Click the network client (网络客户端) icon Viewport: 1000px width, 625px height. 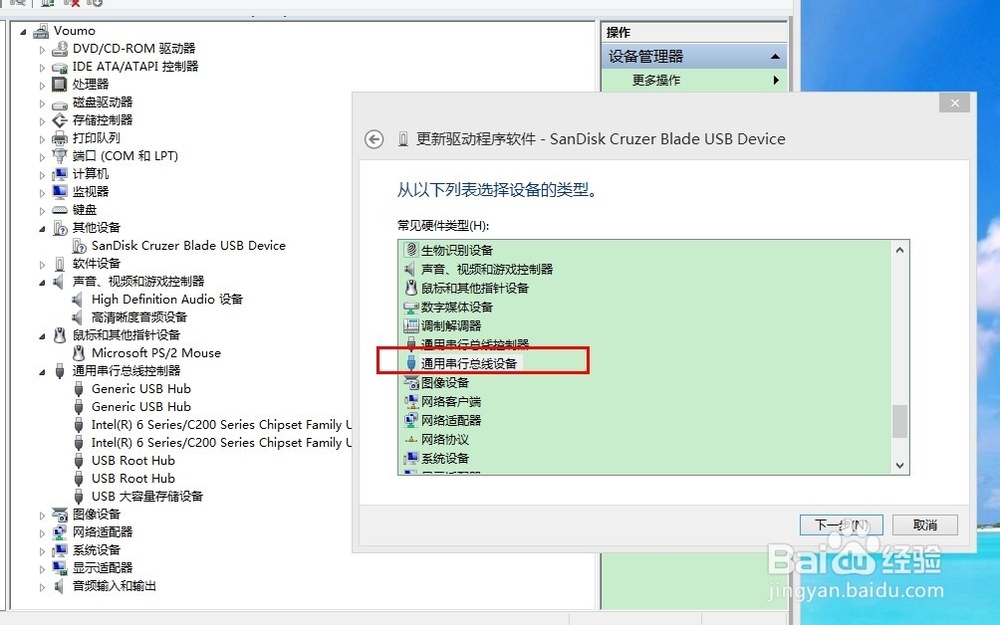click(411, 402)
